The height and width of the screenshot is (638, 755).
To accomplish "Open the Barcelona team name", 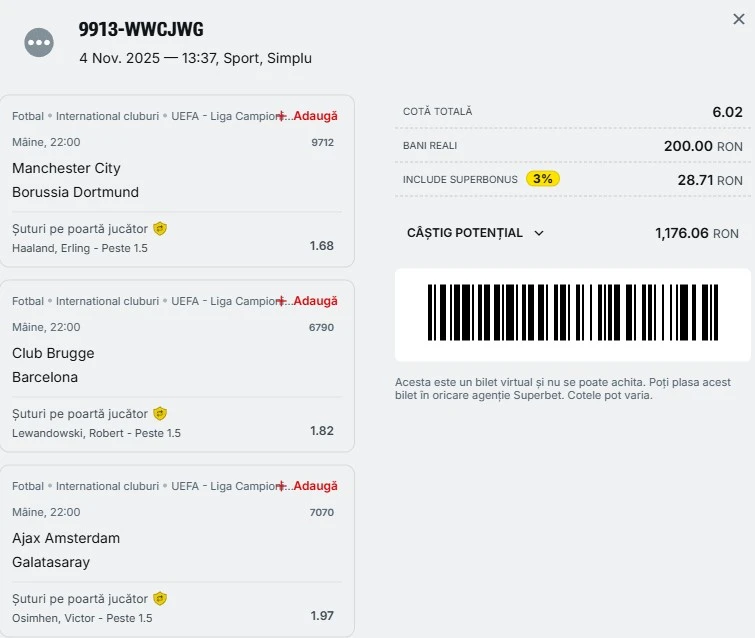I will (45, 377).
